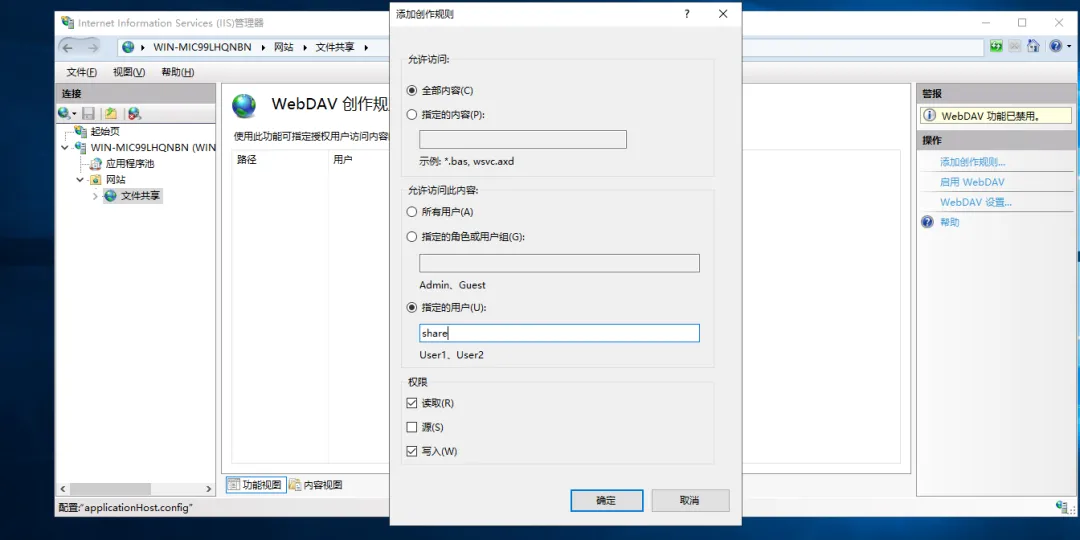This screenshot has width=1080, height=540.
Task: Click the 应用程序池 application pools icon
Action: (95, 164)
